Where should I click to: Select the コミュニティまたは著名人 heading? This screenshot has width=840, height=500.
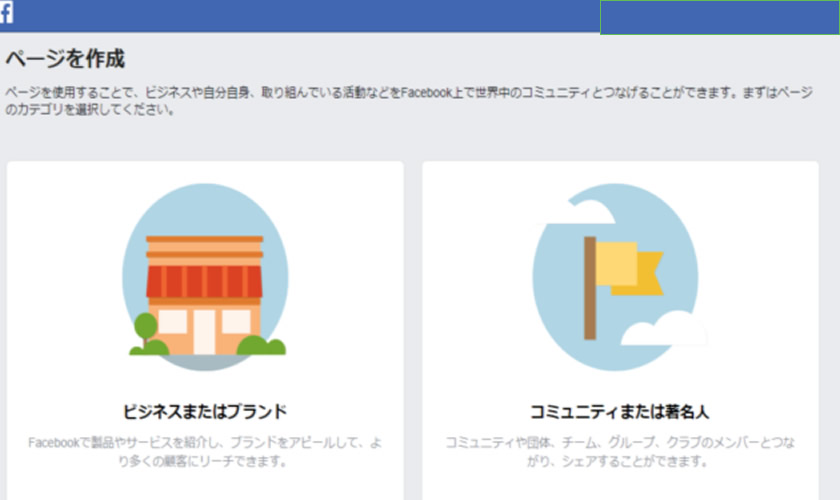click(619, 411)
